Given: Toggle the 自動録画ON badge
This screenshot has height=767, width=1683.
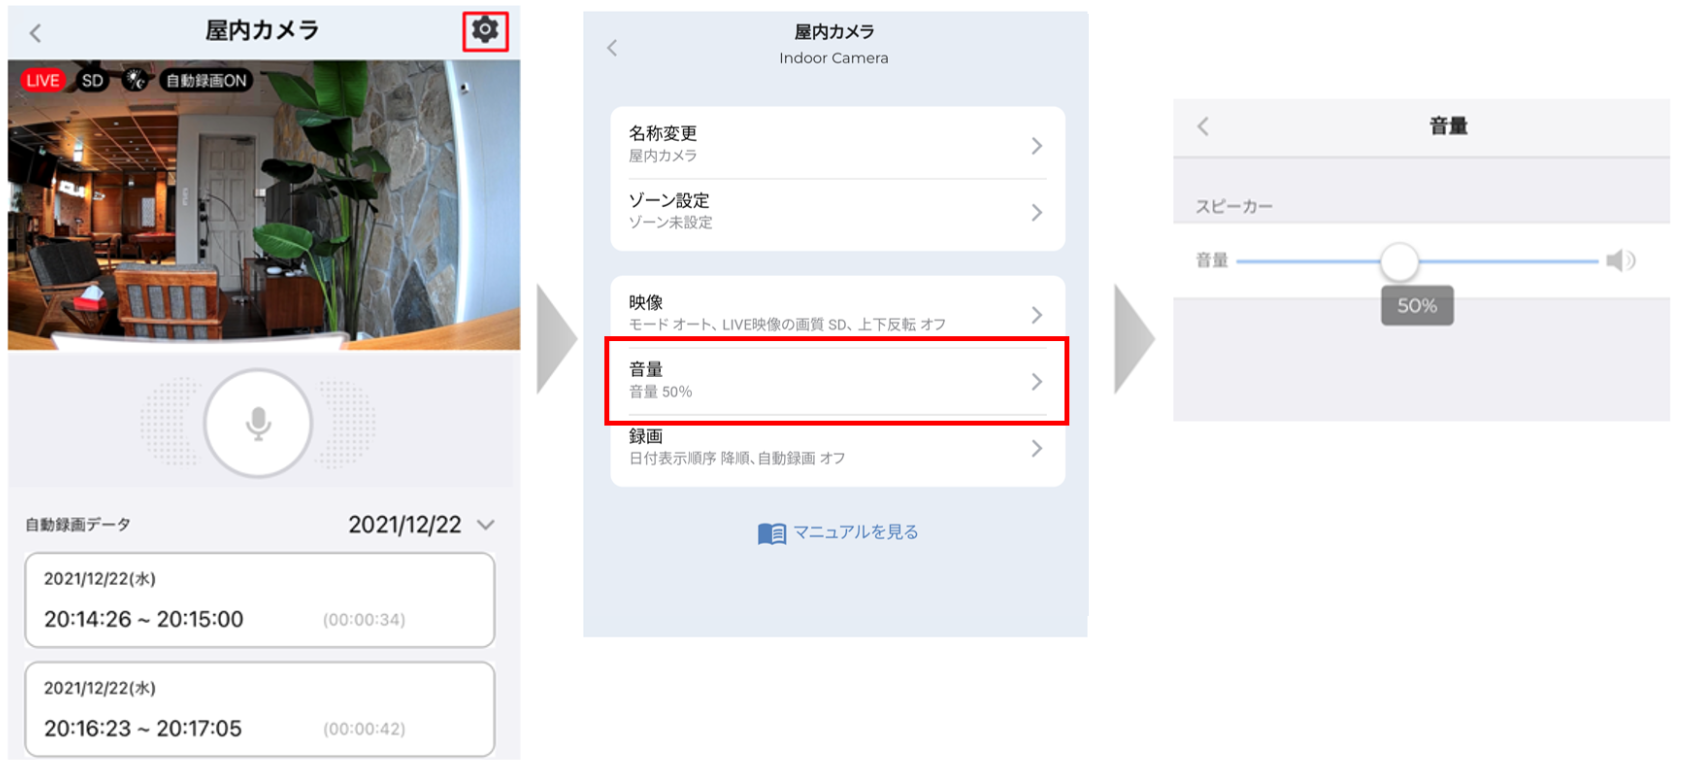Looking at the screenshot, I should [206, 81].
